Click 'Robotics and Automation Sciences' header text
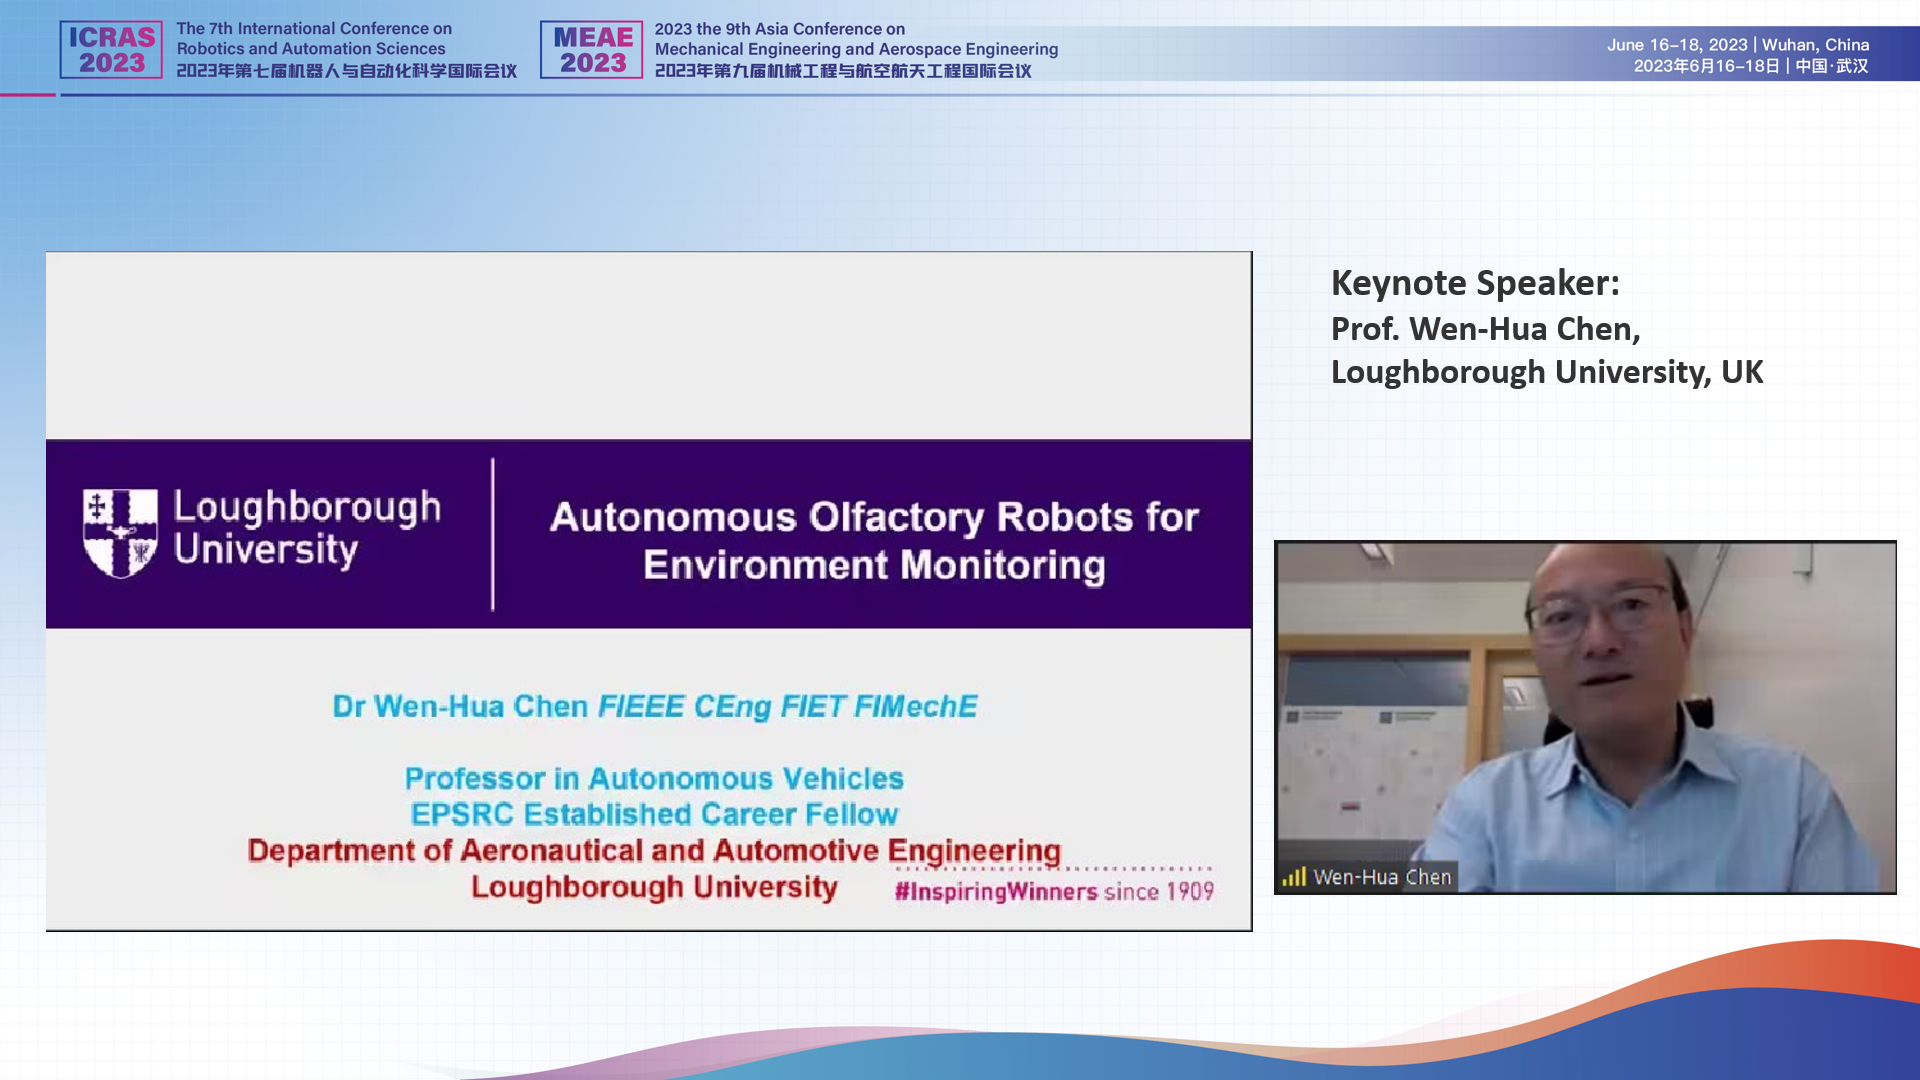1920x1080 pixels. click(311, 49)
